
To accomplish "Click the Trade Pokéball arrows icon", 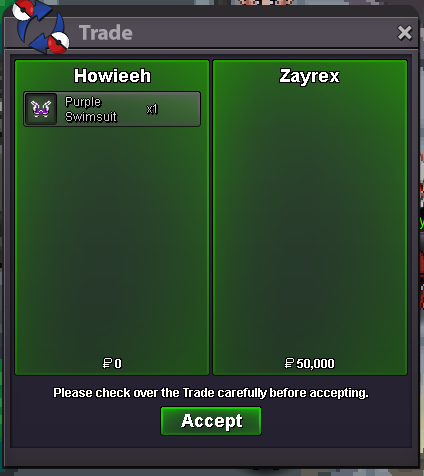I will (40, 27).
